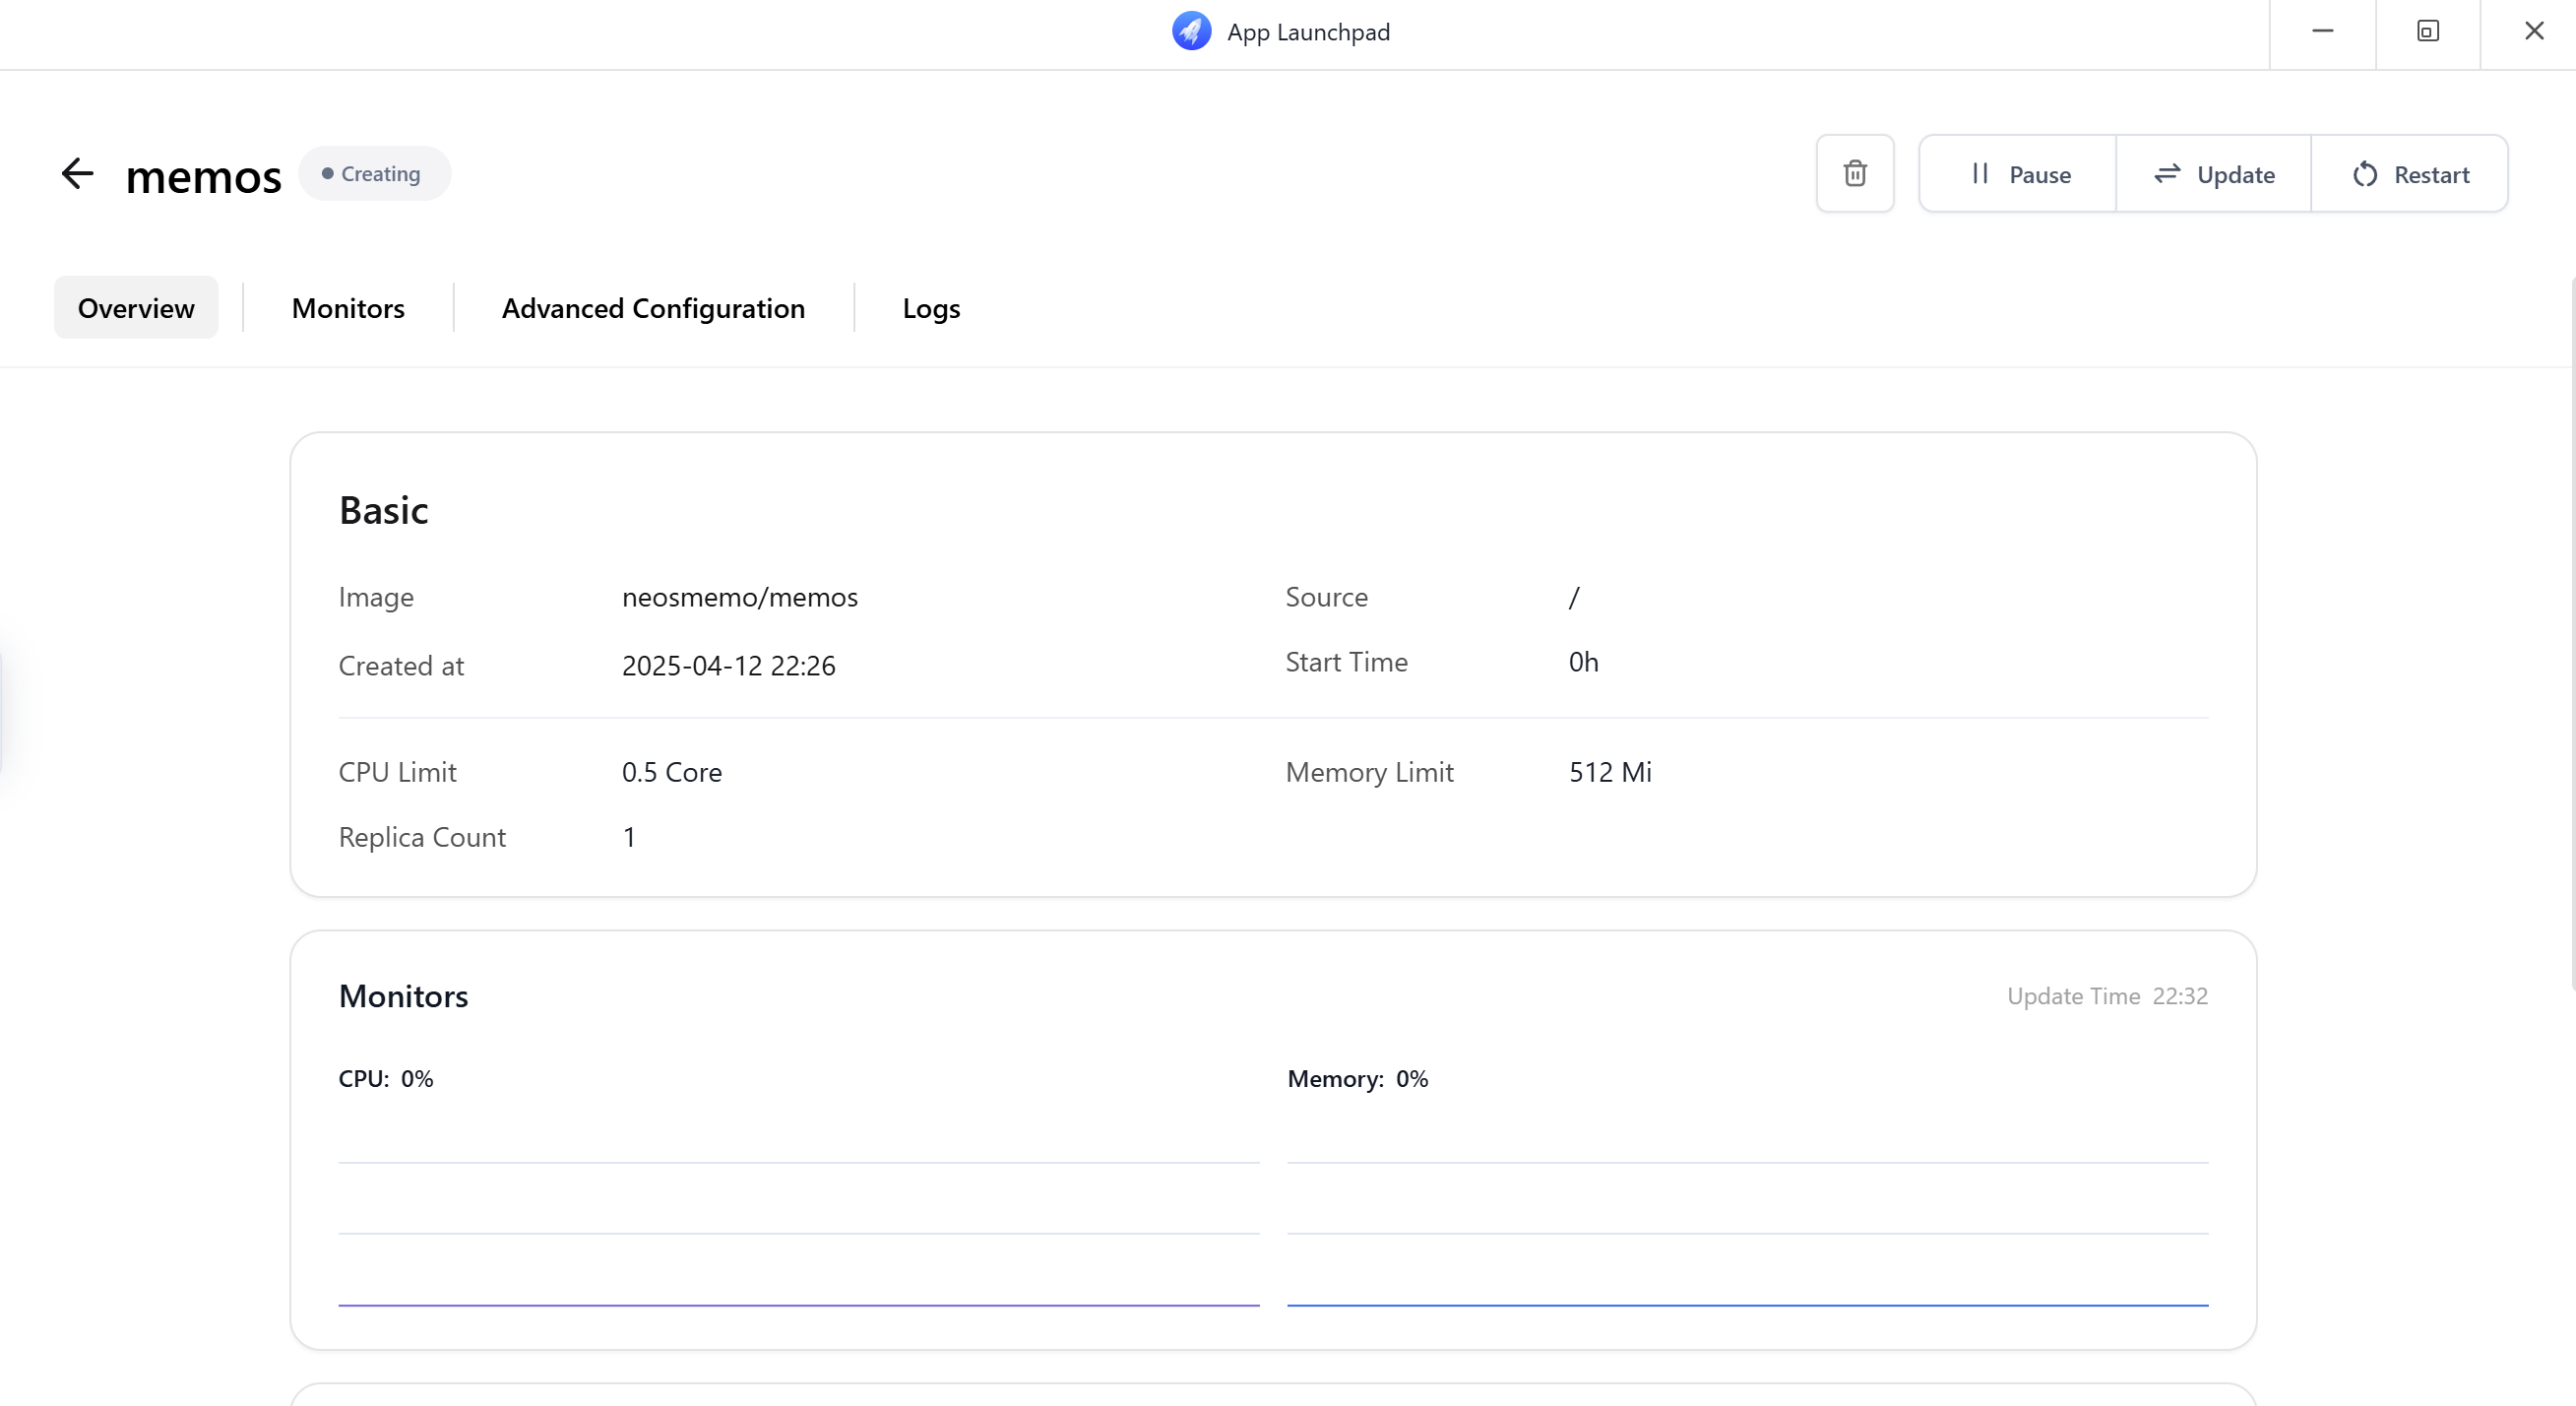Click the Monitors card heading
This screenshot has width=2576, height=1406.
404,996
